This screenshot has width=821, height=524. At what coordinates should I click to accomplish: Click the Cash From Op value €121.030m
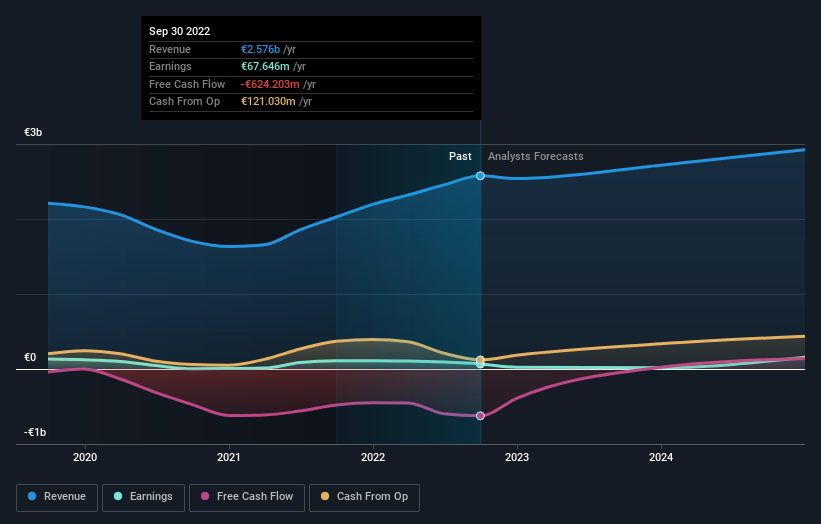click(x=268, y=102)
